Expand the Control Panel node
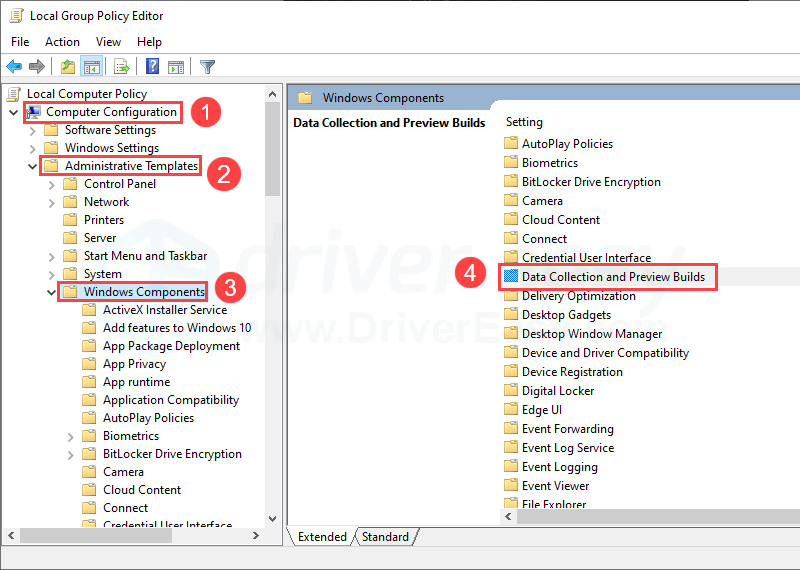The height and width of the screenshot is (570, 800). (52, 185)
